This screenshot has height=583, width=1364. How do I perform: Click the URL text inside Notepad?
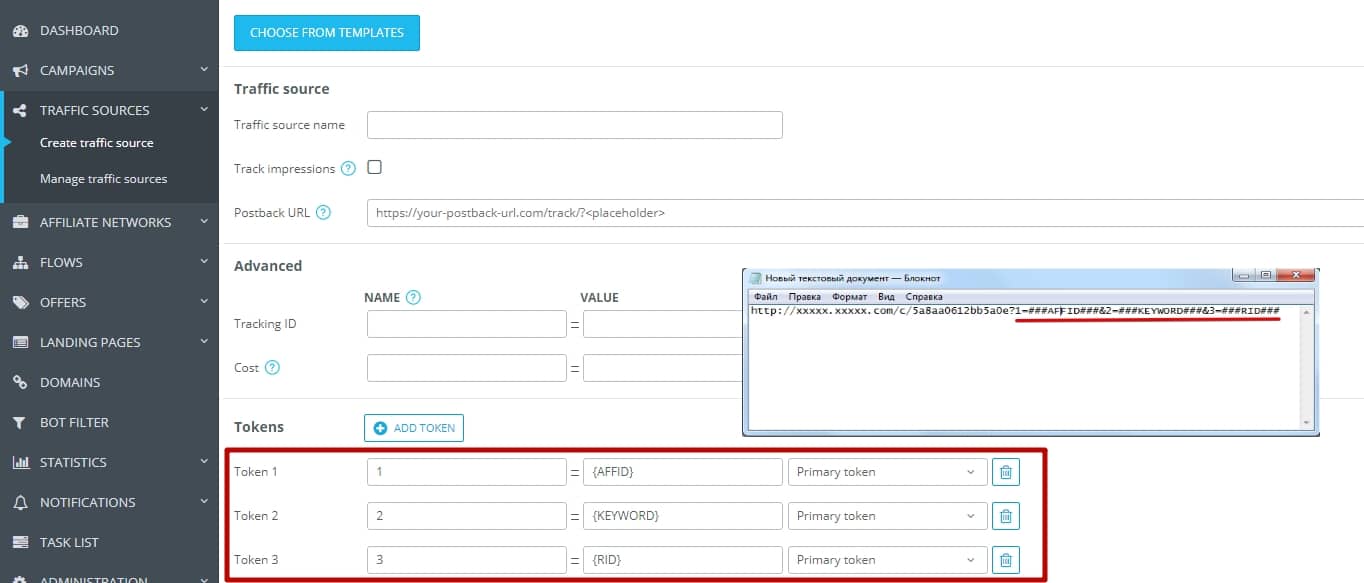1015,312
